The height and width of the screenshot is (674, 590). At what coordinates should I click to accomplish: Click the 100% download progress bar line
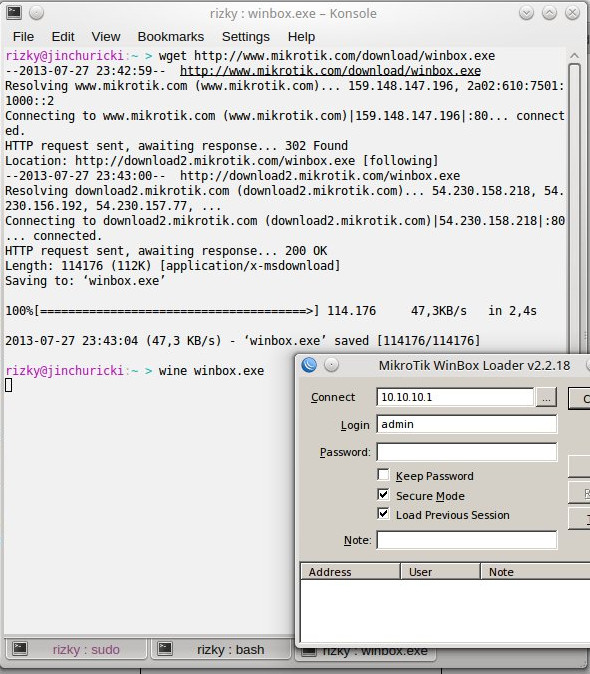coord(271,311)
